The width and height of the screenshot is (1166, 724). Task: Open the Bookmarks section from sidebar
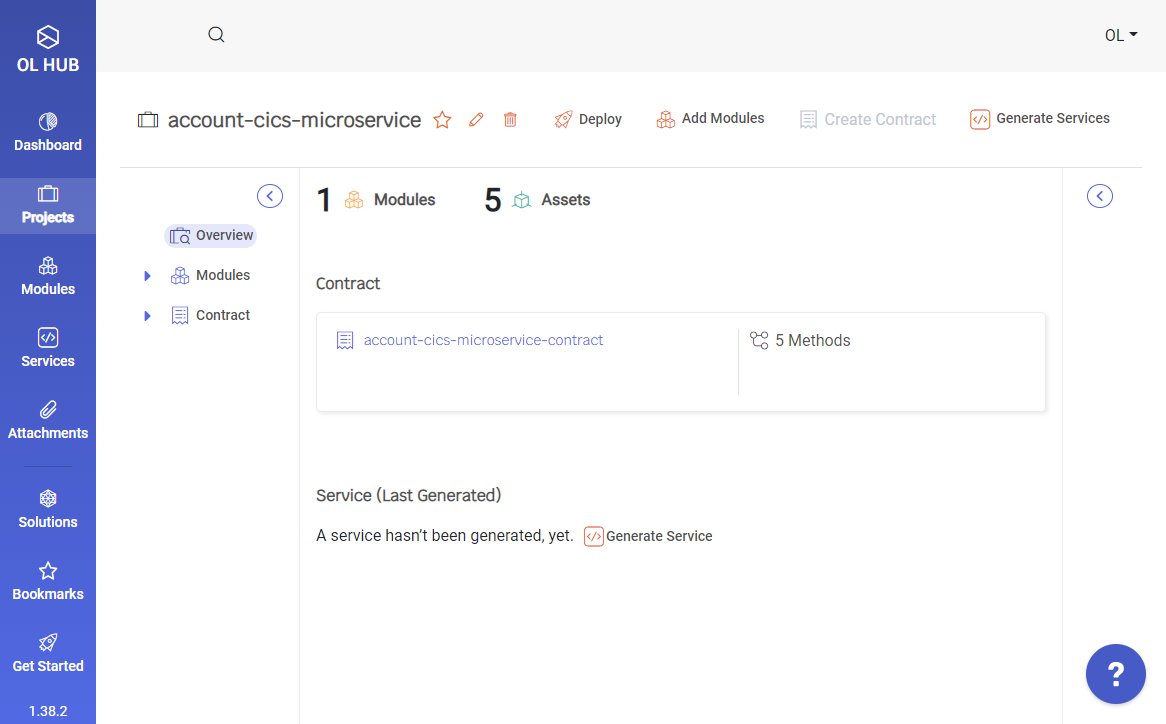pos(48,580)
